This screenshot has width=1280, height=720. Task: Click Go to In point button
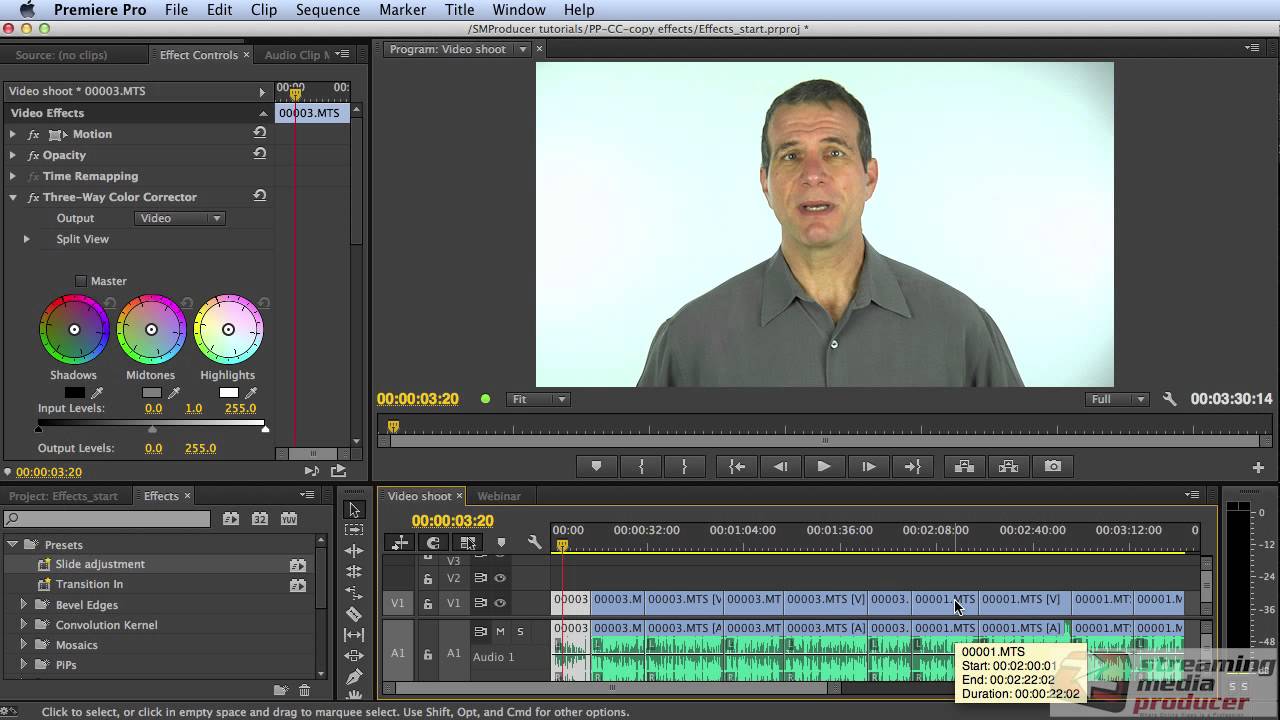737,466
